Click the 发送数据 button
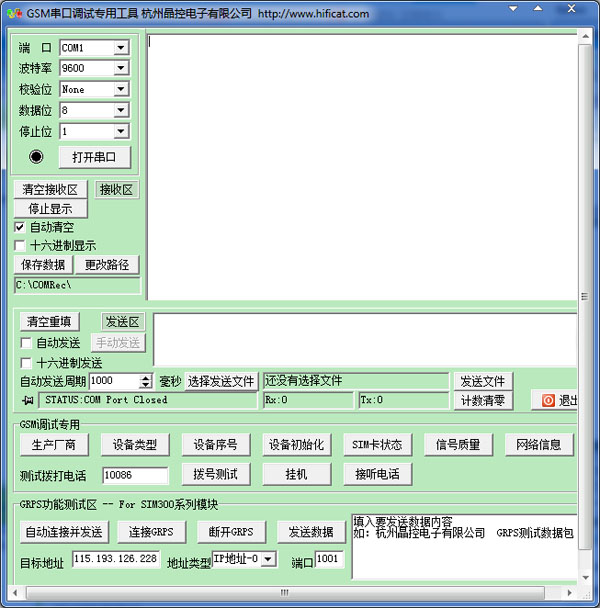Viewport: 600px width, 608px height. pyautogui.click(x=311, y=532)
